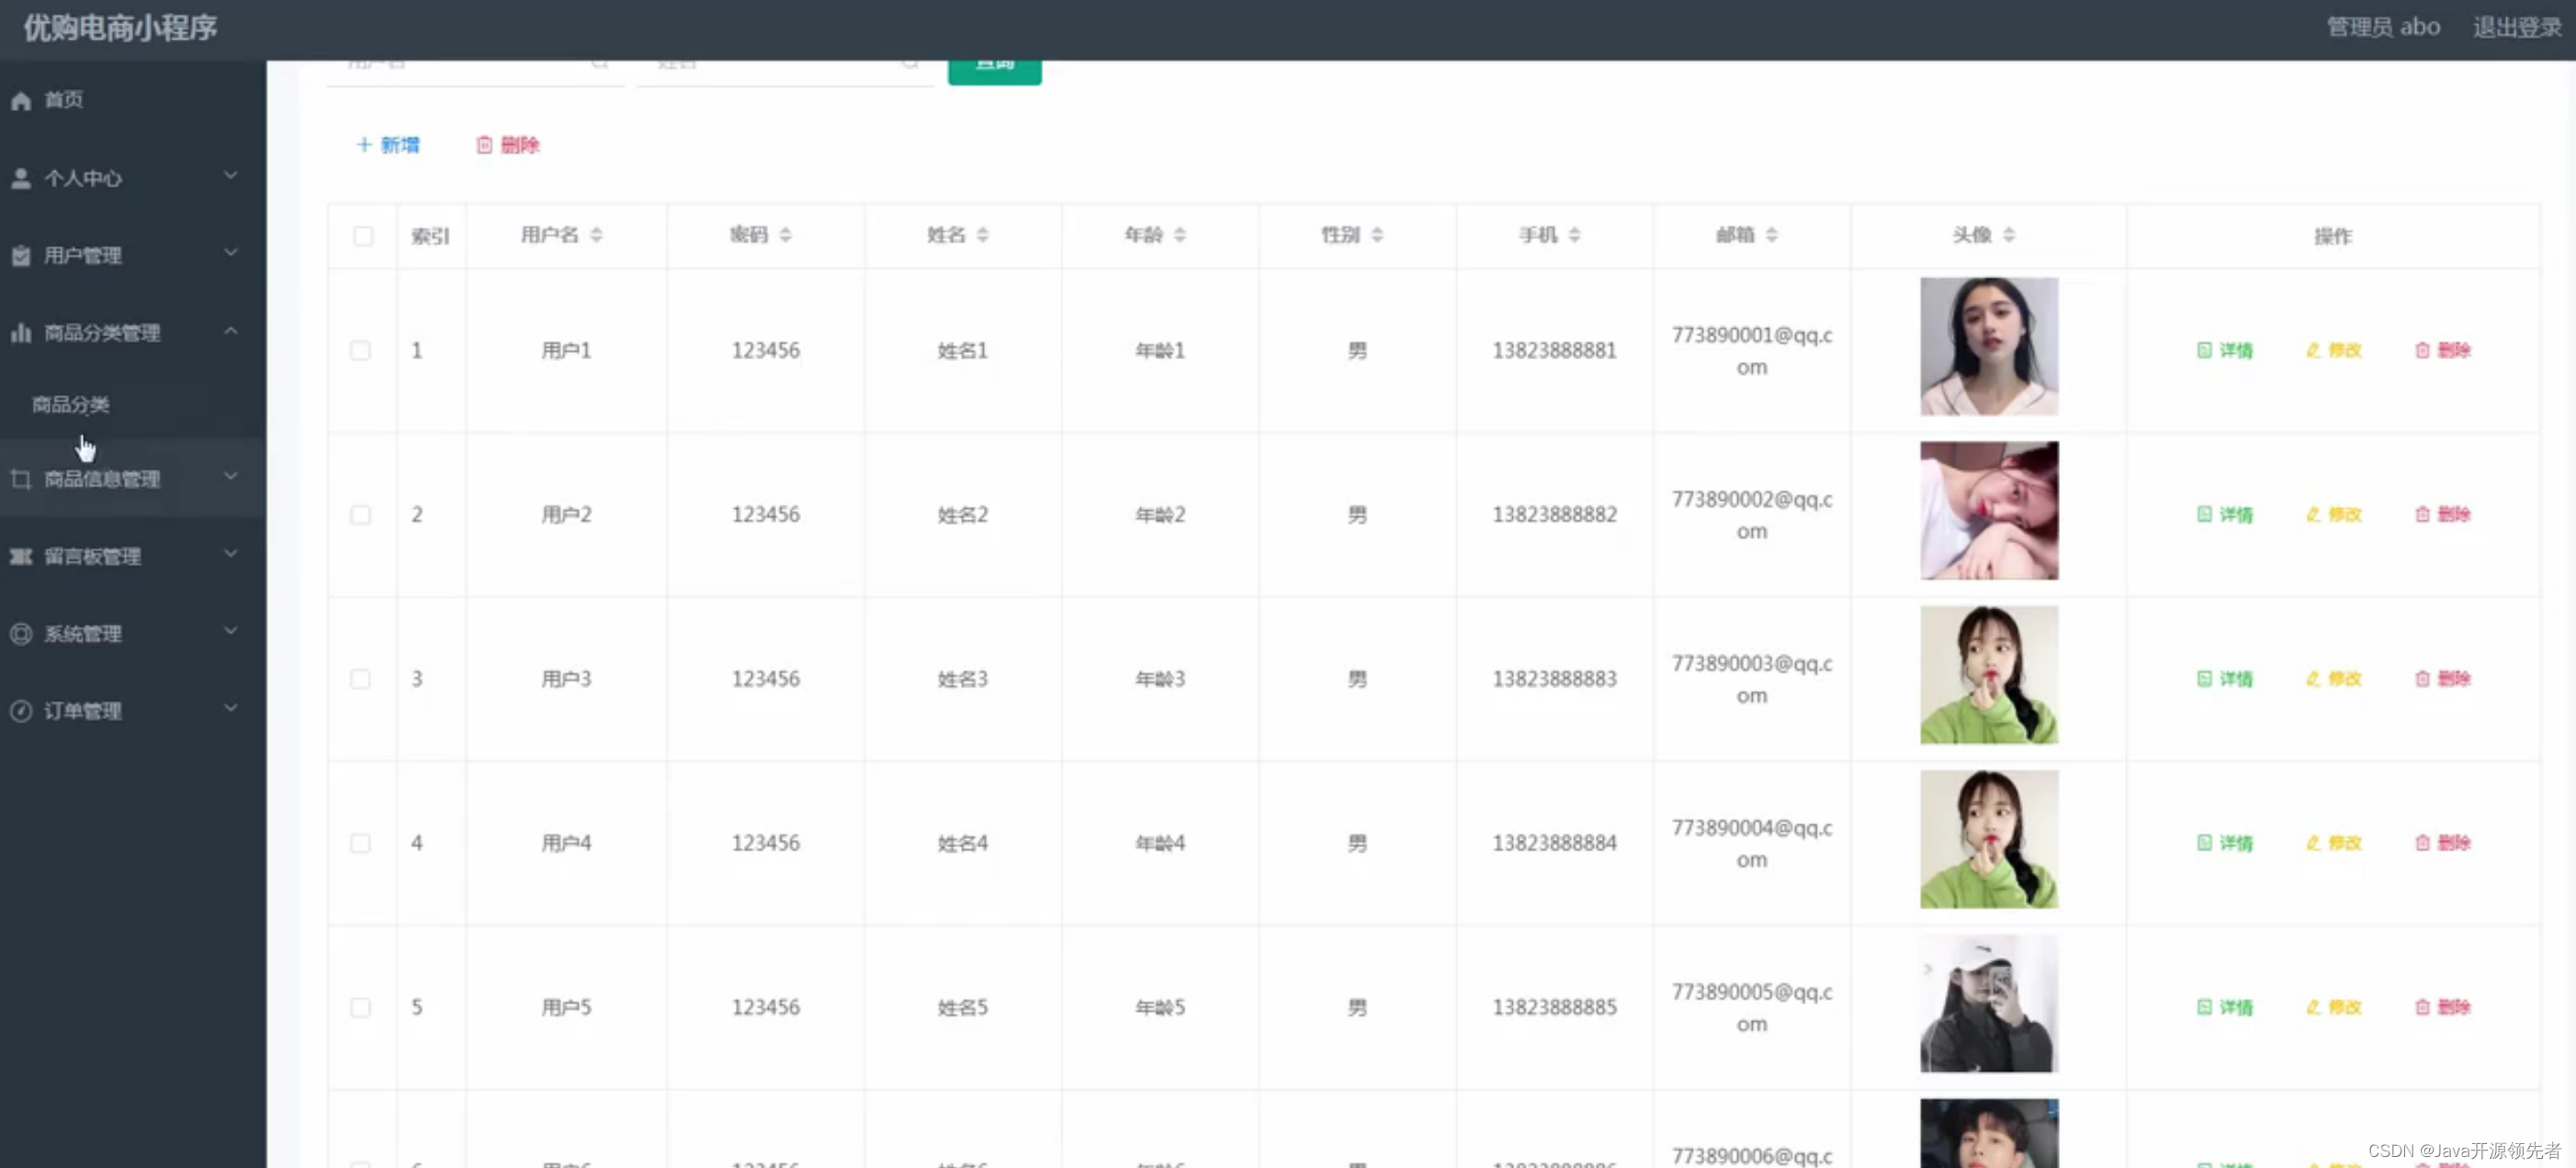This screenshot has height=1168, width=2576.
Task: Sort table by 手机 column arrows
Action: (x=1574, y=235)
